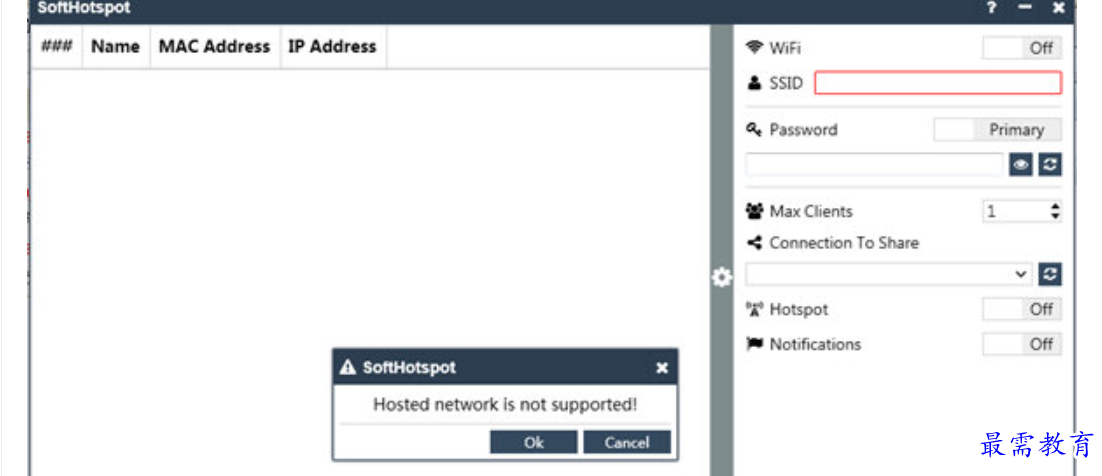Click the warning triangle icon in the dialog
1102x476 pixels.
348,368
